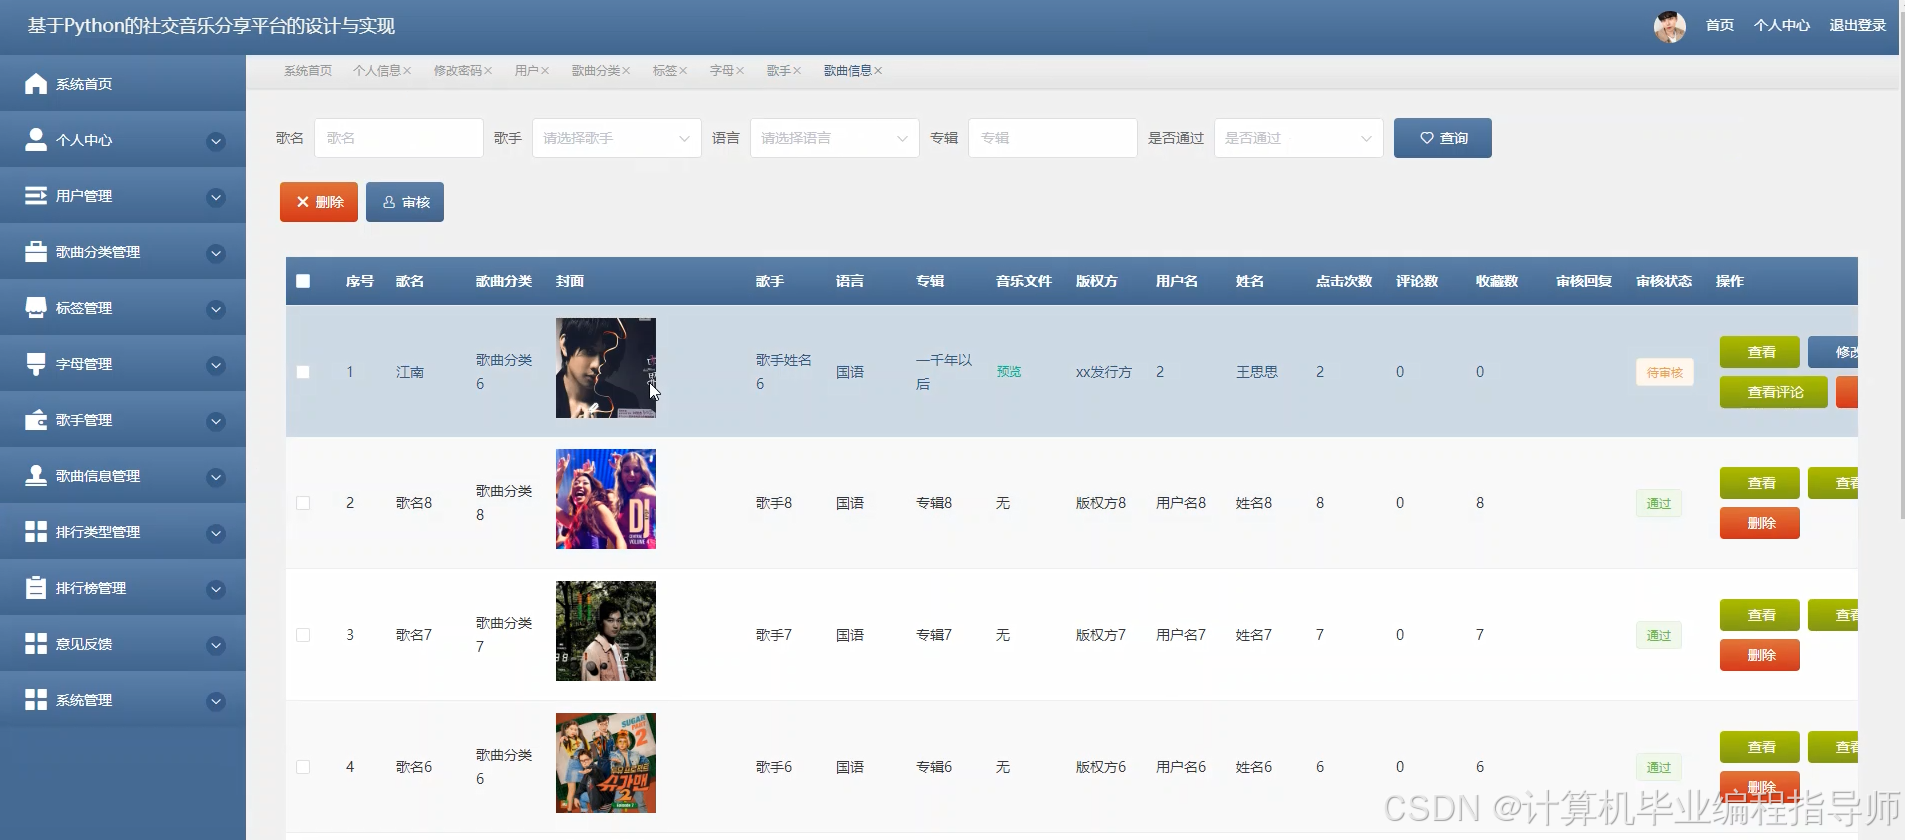The width and height of the screenshot is (1905, 840).
Task: Expand 个人中心 with its chevron
Action: click(x=216, y=141)
